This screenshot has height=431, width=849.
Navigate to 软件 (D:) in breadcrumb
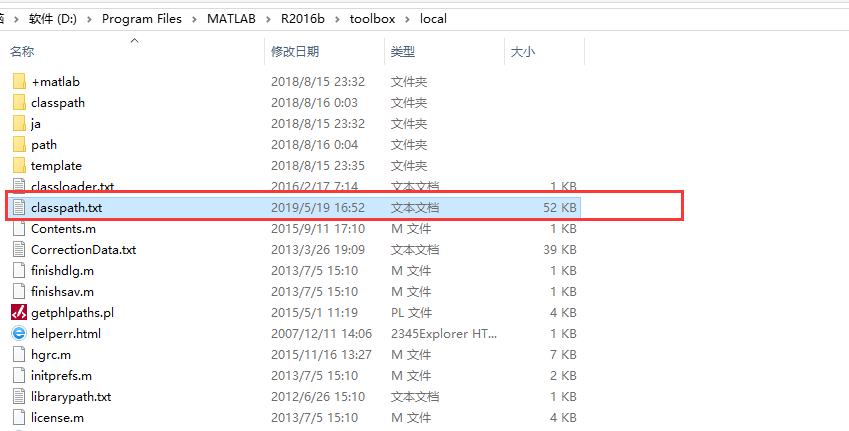[x=53, y=19]
